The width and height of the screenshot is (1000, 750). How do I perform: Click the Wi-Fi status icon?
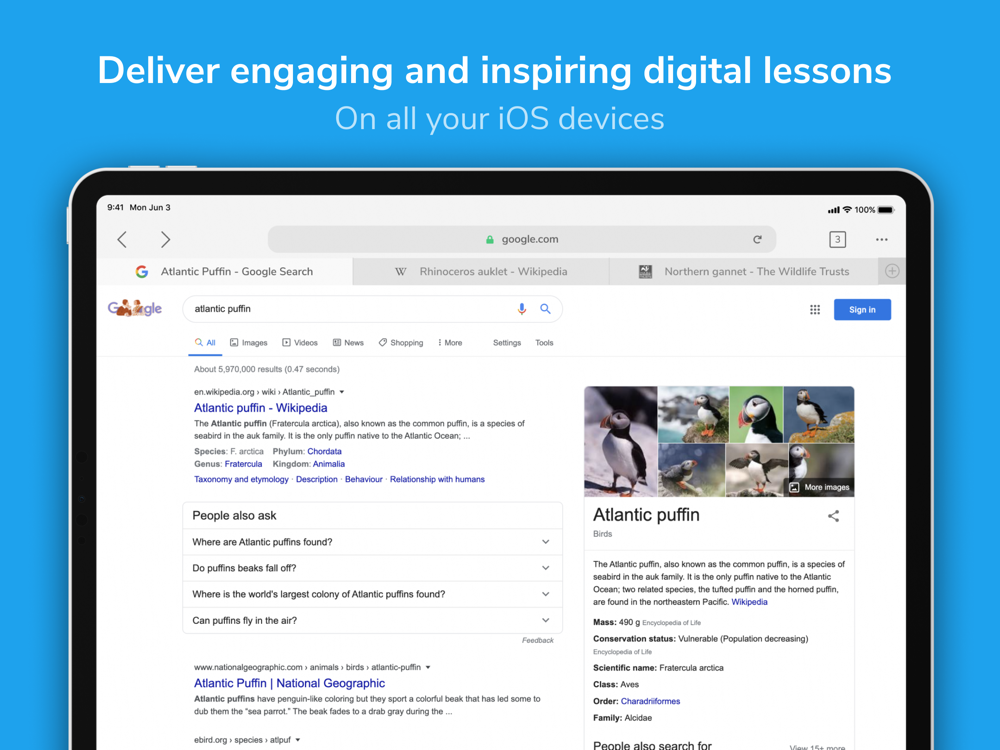click(847, 210)
